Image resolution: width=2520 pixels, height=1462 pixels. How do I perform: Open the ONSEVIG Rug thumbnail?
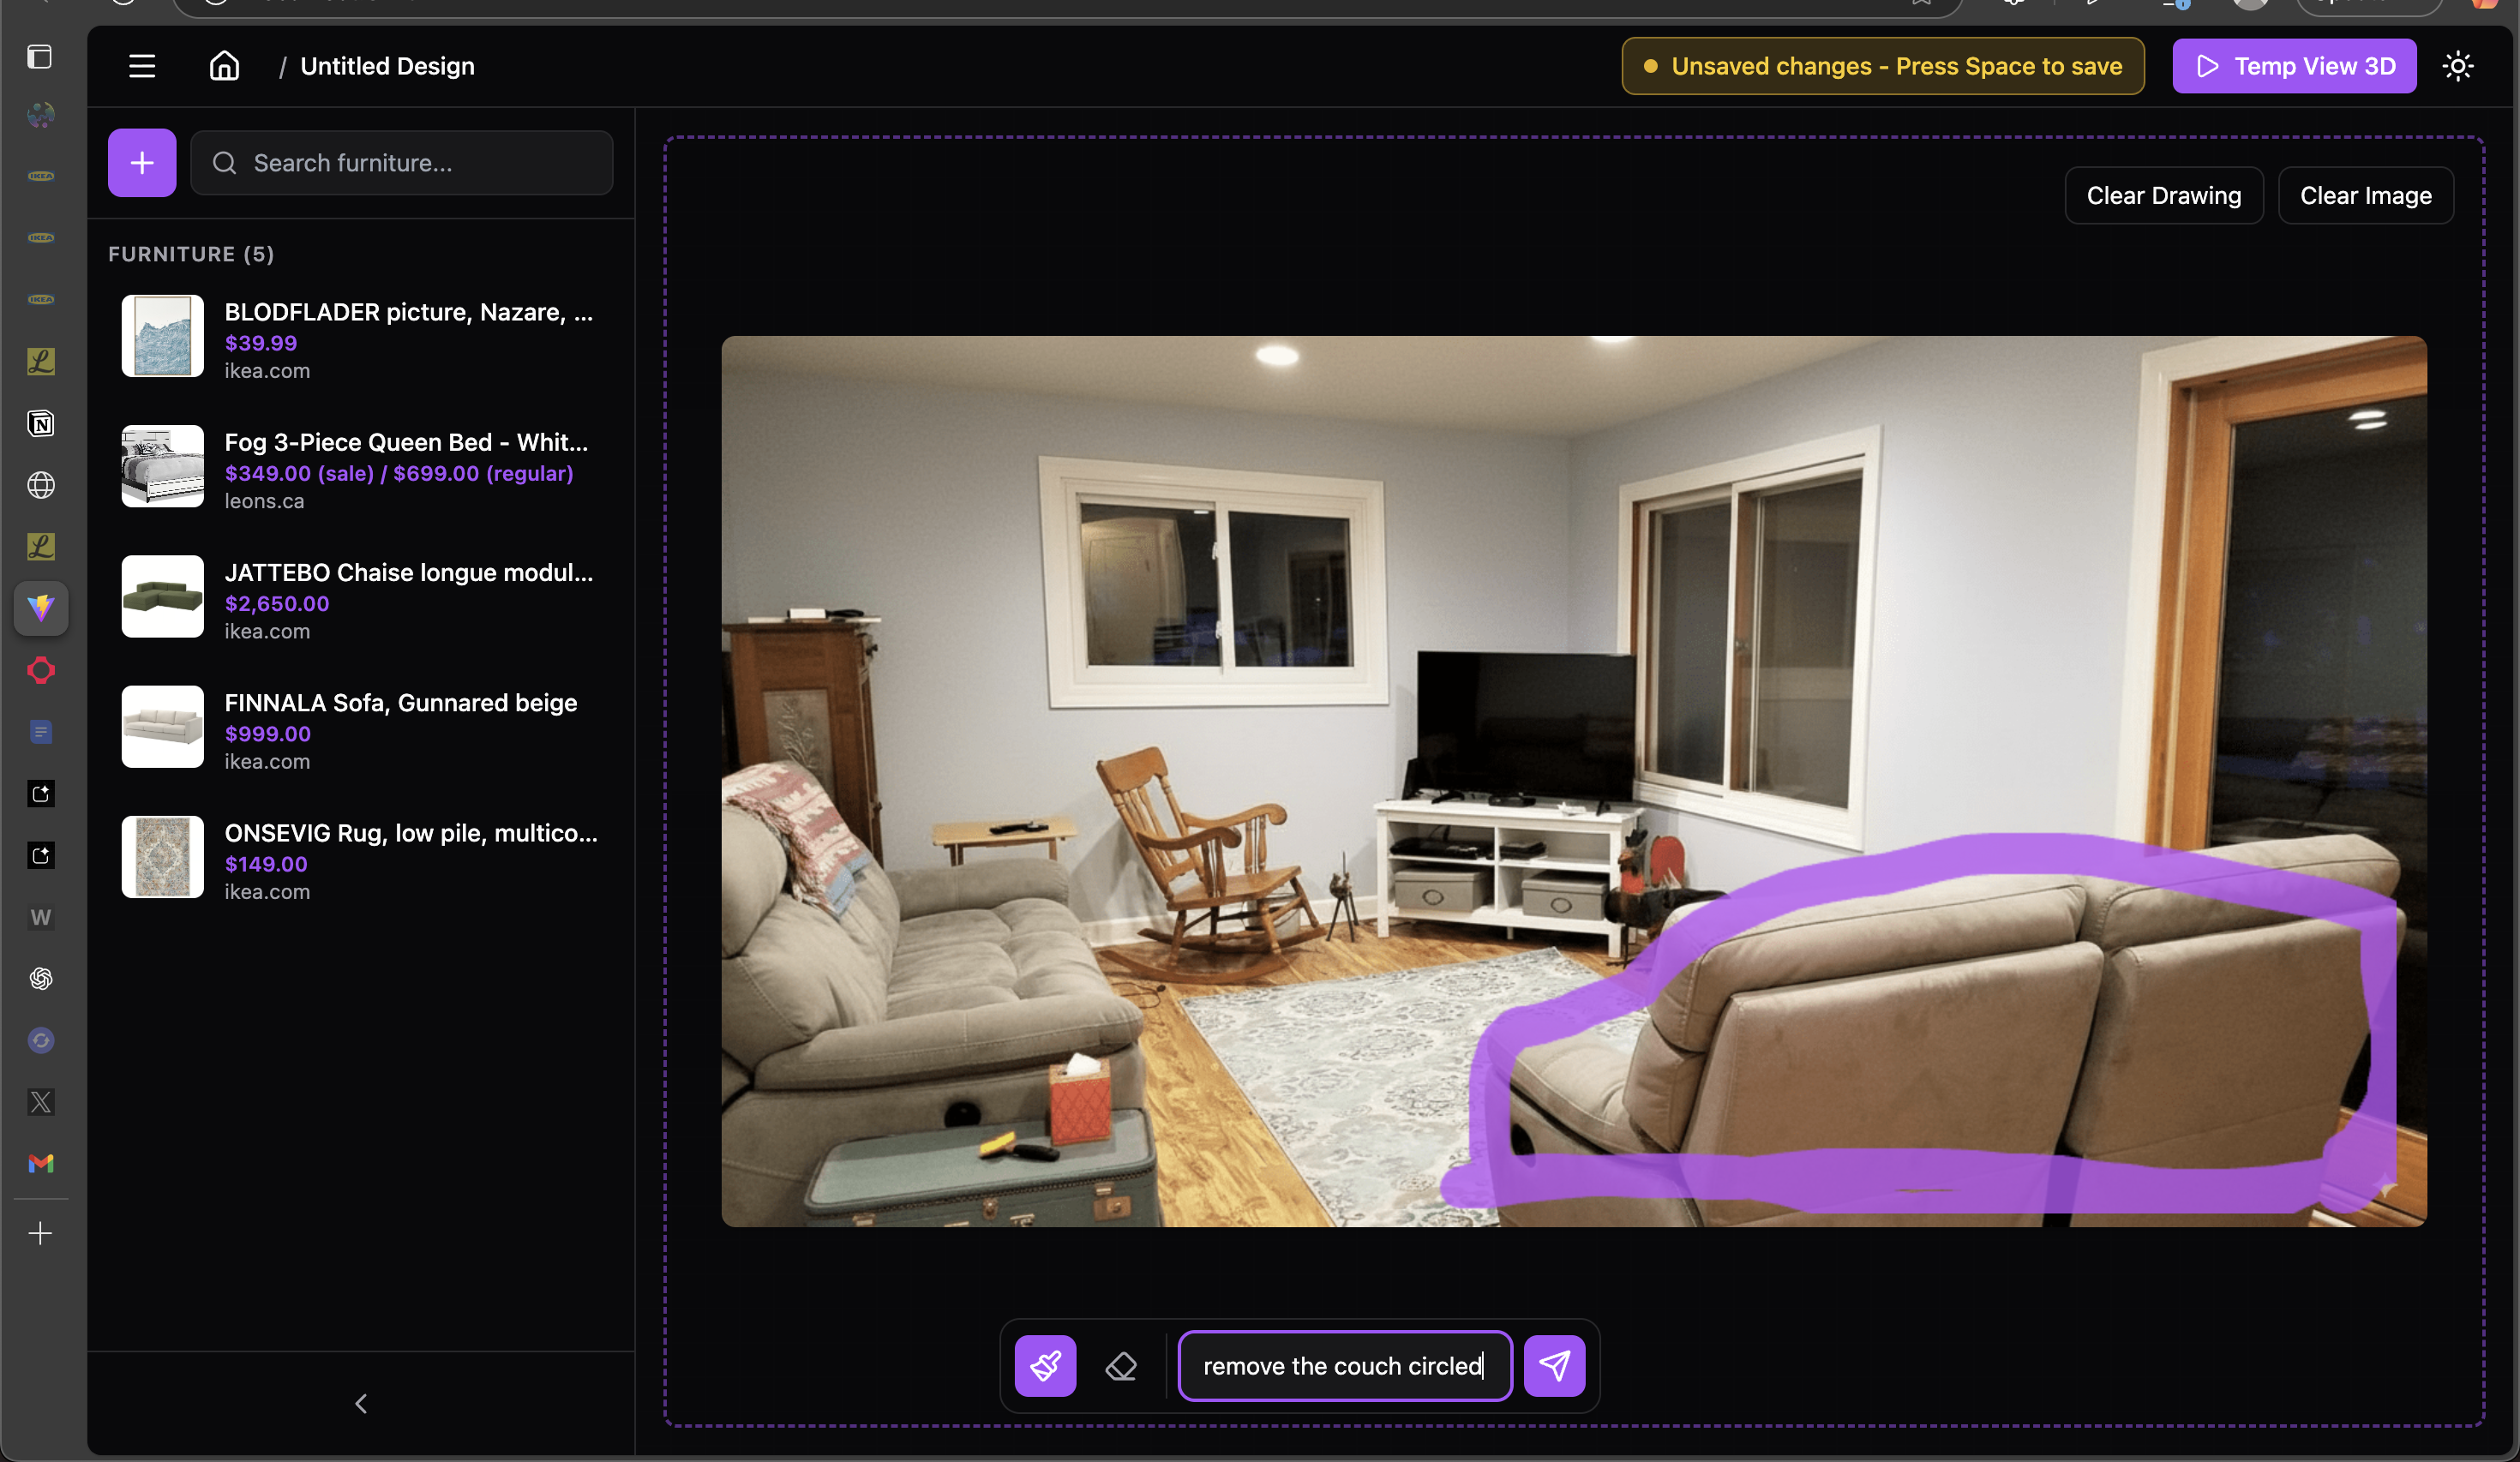162,857
